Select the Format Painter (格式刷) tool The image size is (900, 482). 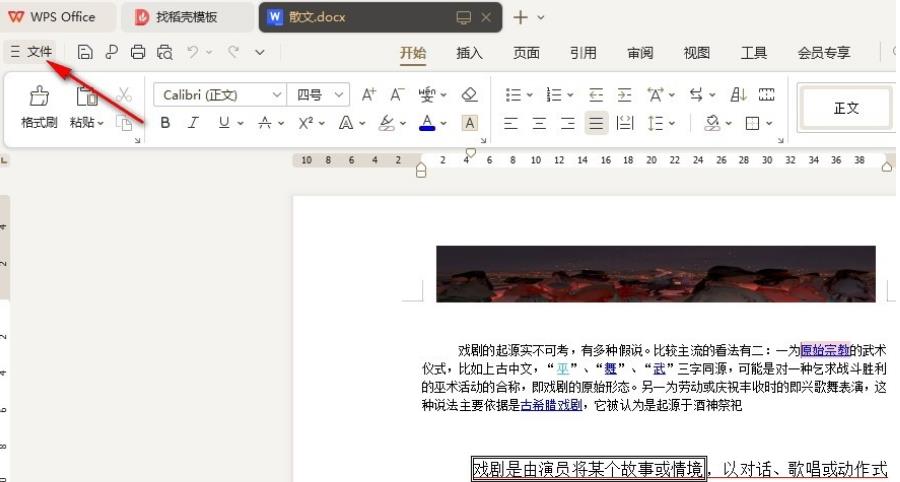coord(39,107)
